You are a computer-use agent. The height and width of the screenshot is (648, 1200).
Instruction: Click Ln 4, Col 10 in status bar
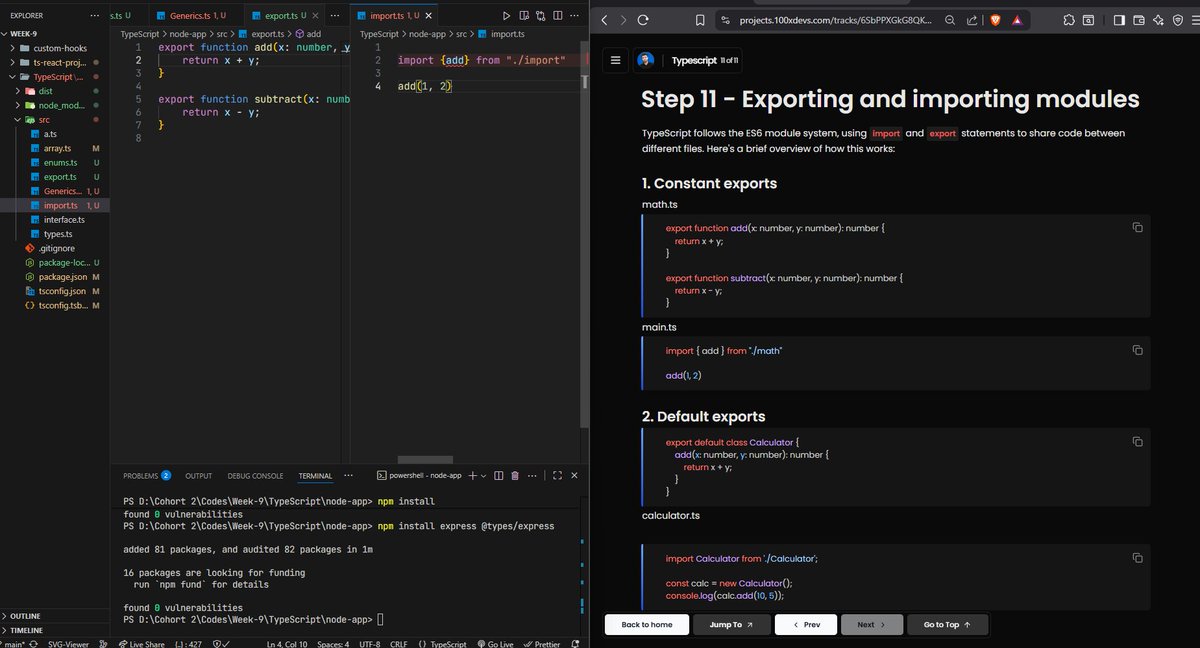[287, 644]
